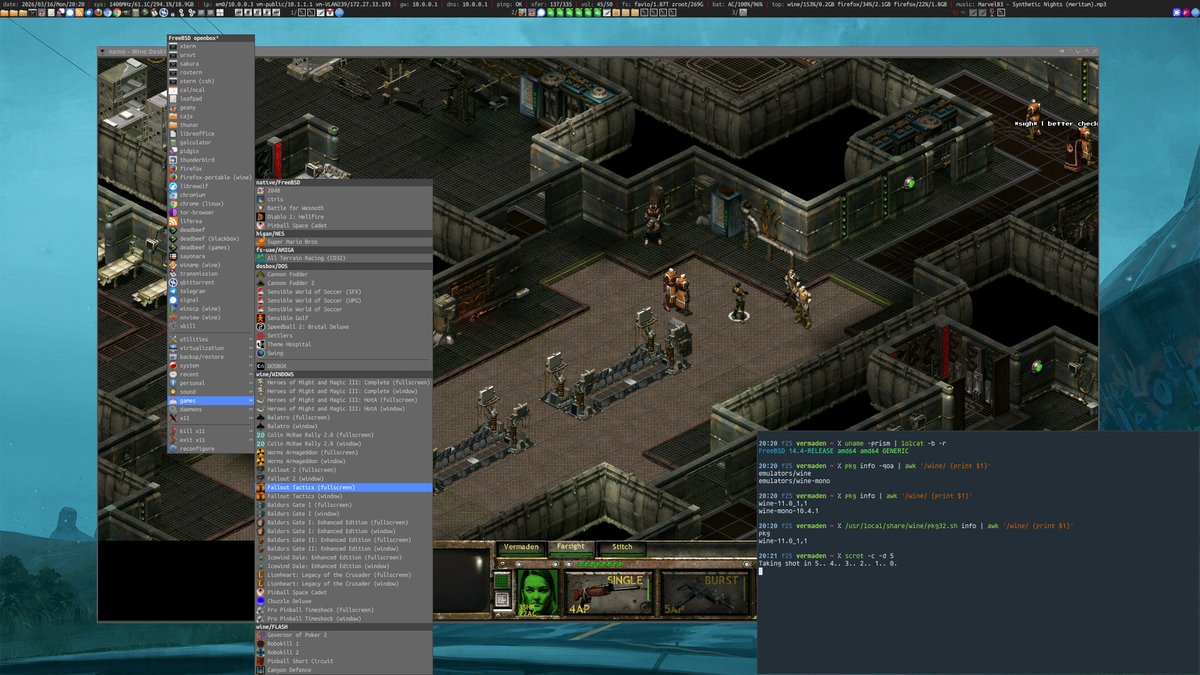Expand the system submenu
The width and height of the screenshot is (1200, 675).
(x=211, y=365)
